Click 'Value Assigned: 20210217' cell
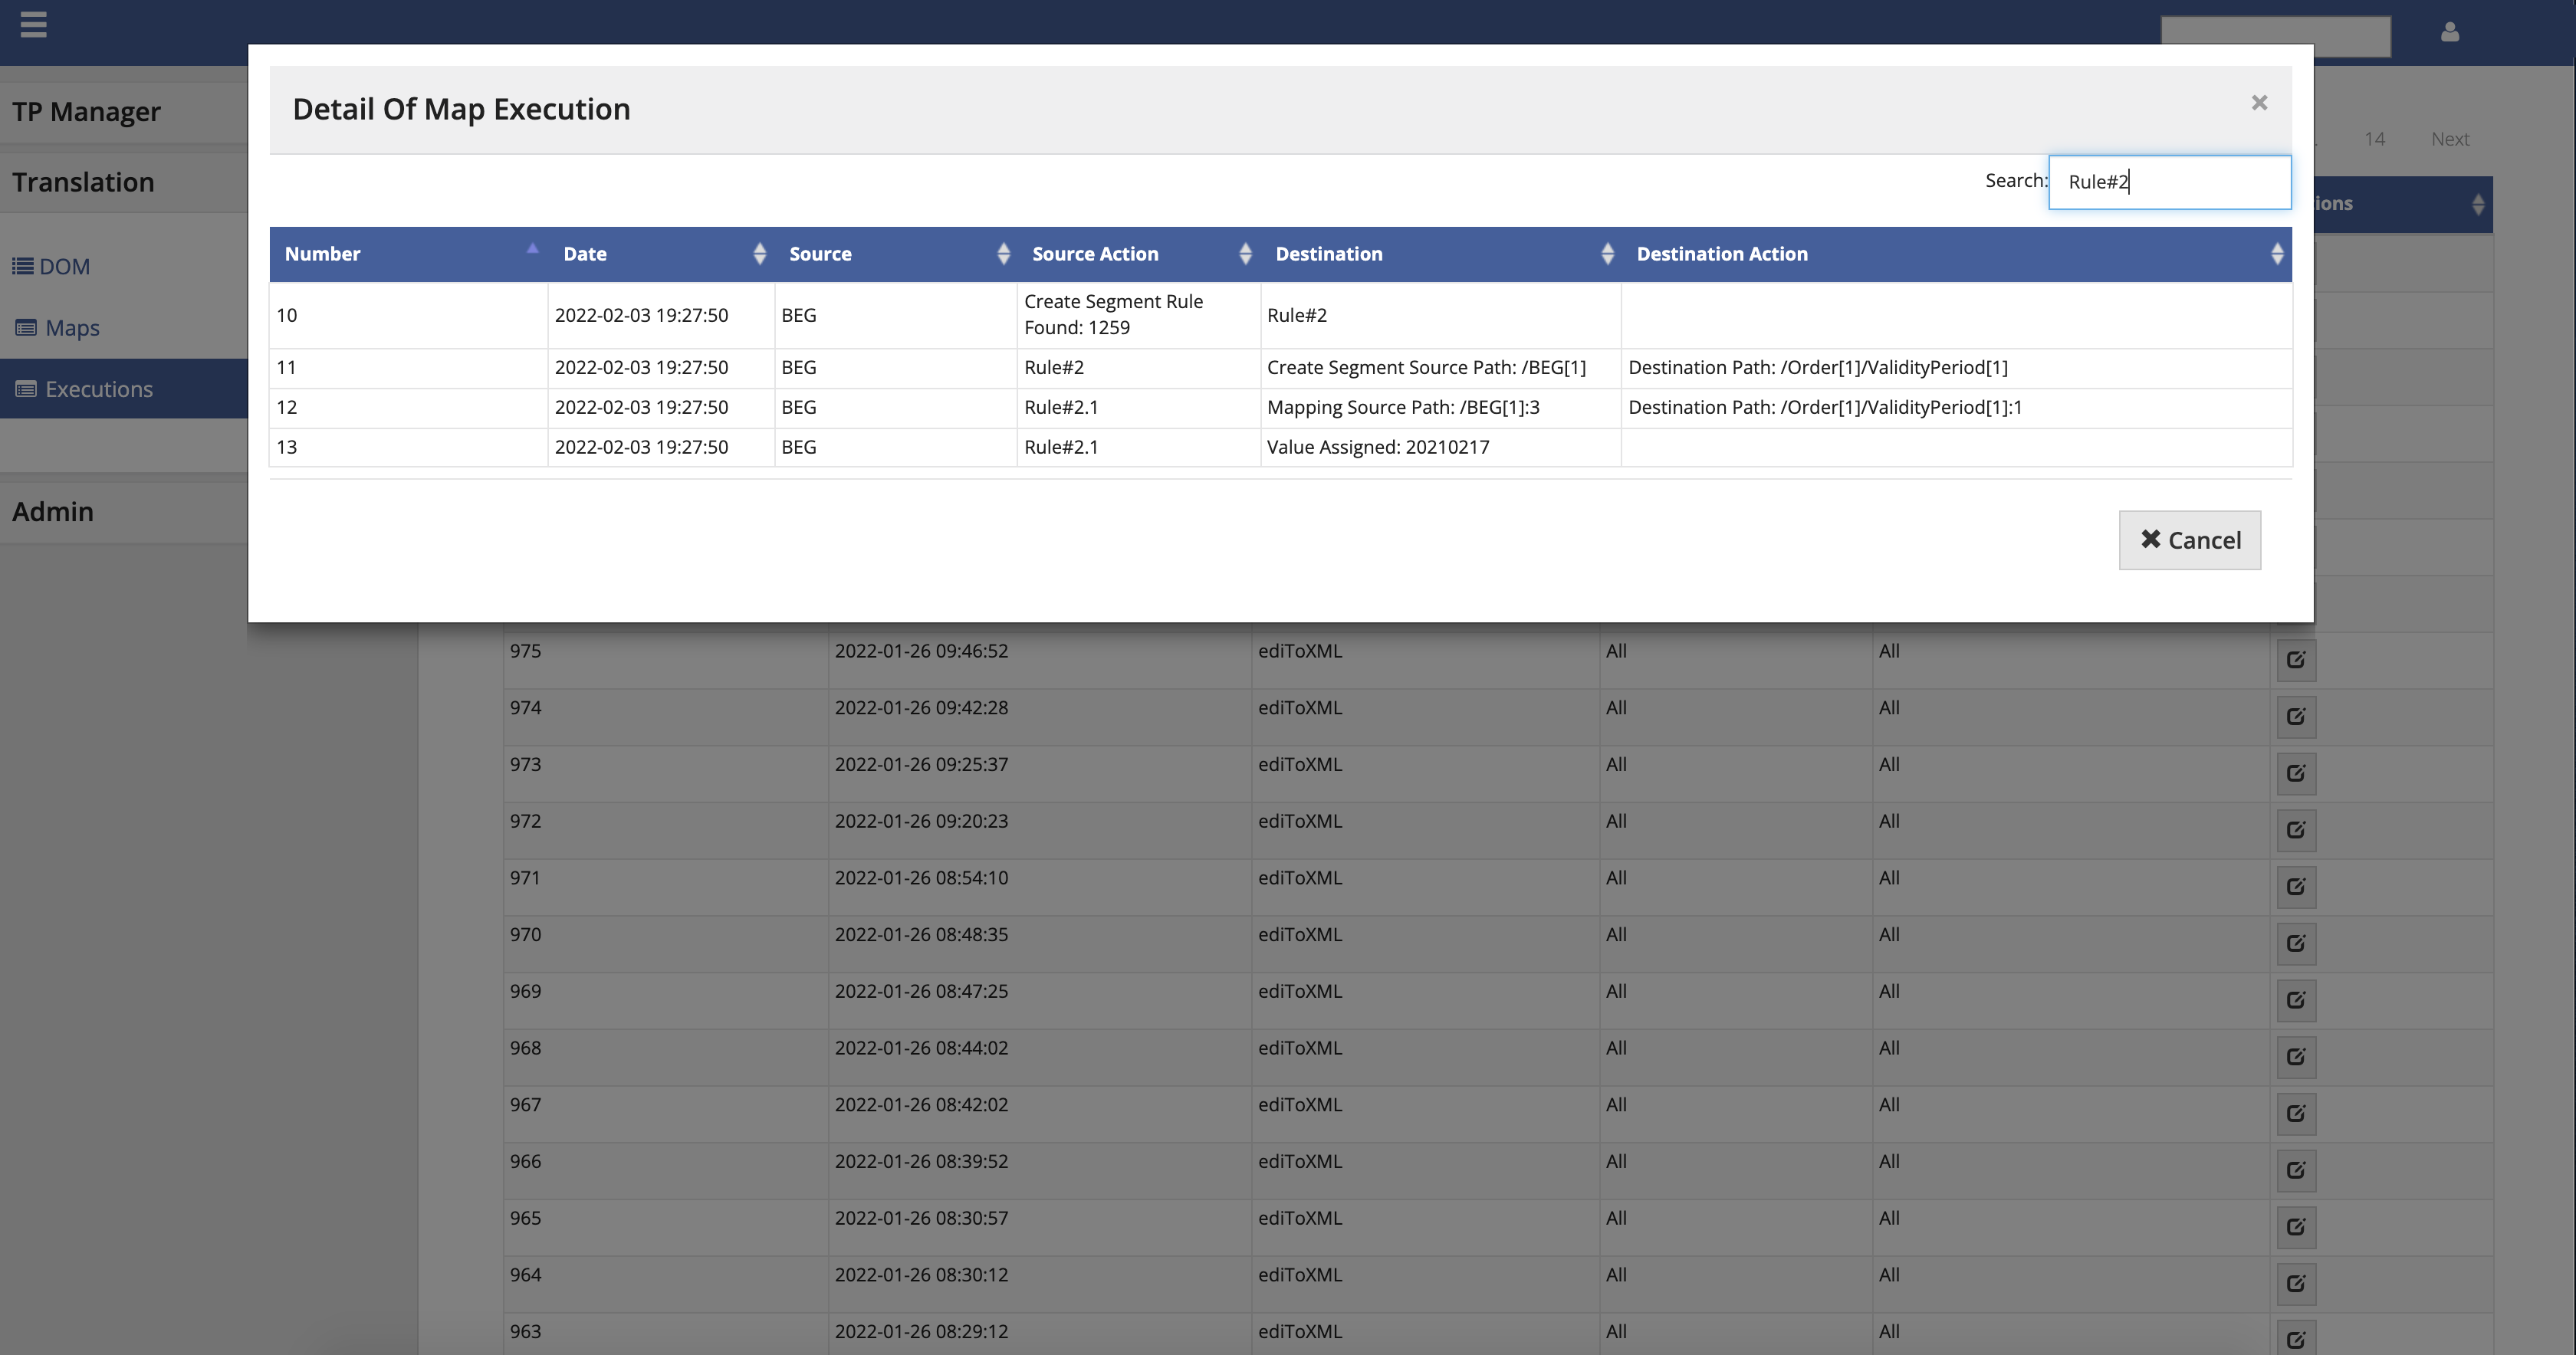2576x1355 pixels. [1441, 448]
